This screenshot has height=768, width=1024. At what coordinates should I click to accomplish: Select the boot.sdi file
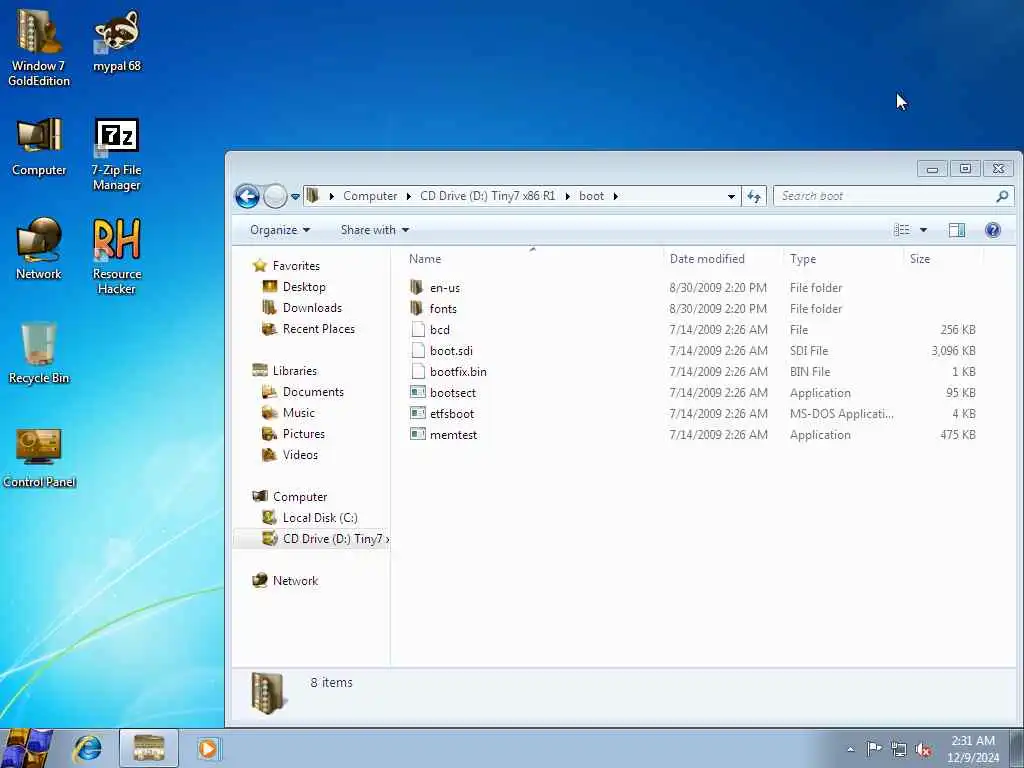(451, 351)
